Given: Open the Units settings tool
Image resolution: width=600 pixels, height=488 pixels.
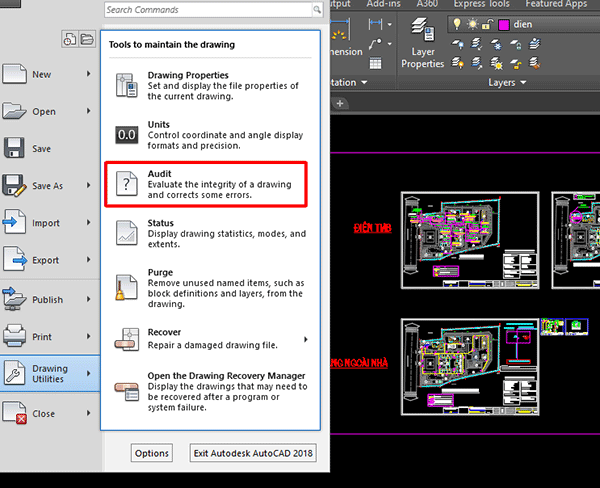Looking at the screenshot, I should pyautogui.click(x=211, y=135).
